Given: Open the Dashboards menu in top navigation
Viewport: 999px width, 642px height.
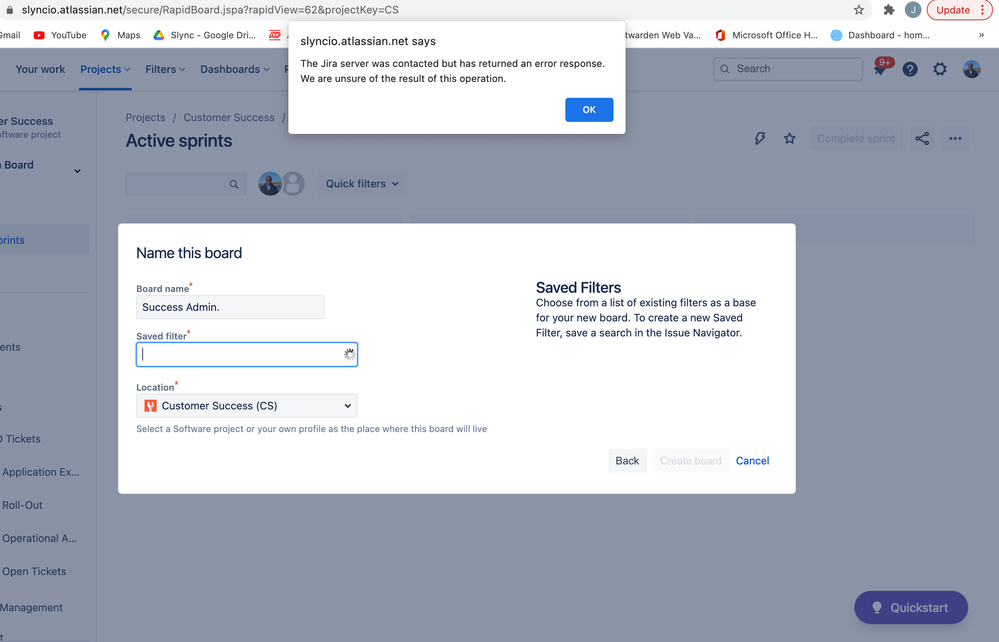Looking at the screenshot, I should click(234, 69).
